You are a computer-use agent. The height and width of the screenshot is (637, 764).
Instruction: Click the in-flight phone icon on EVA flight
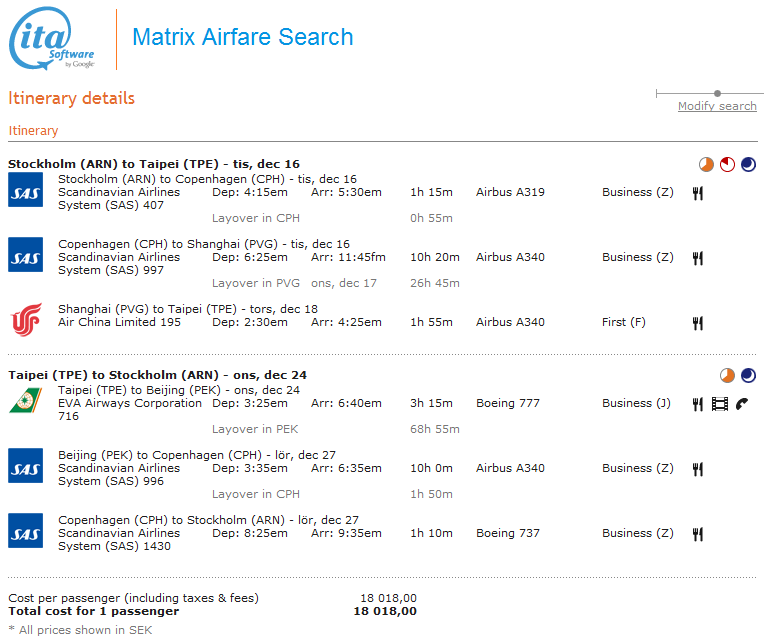(x=741, y=404)
